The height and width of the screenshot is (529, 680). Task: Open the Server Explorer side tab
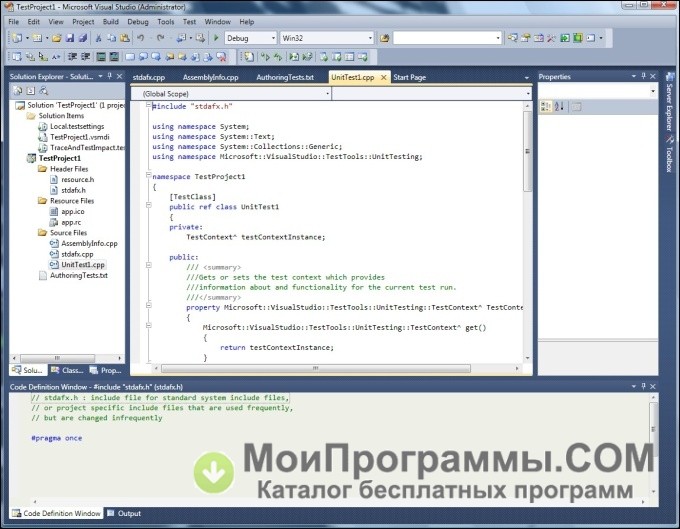670,103
